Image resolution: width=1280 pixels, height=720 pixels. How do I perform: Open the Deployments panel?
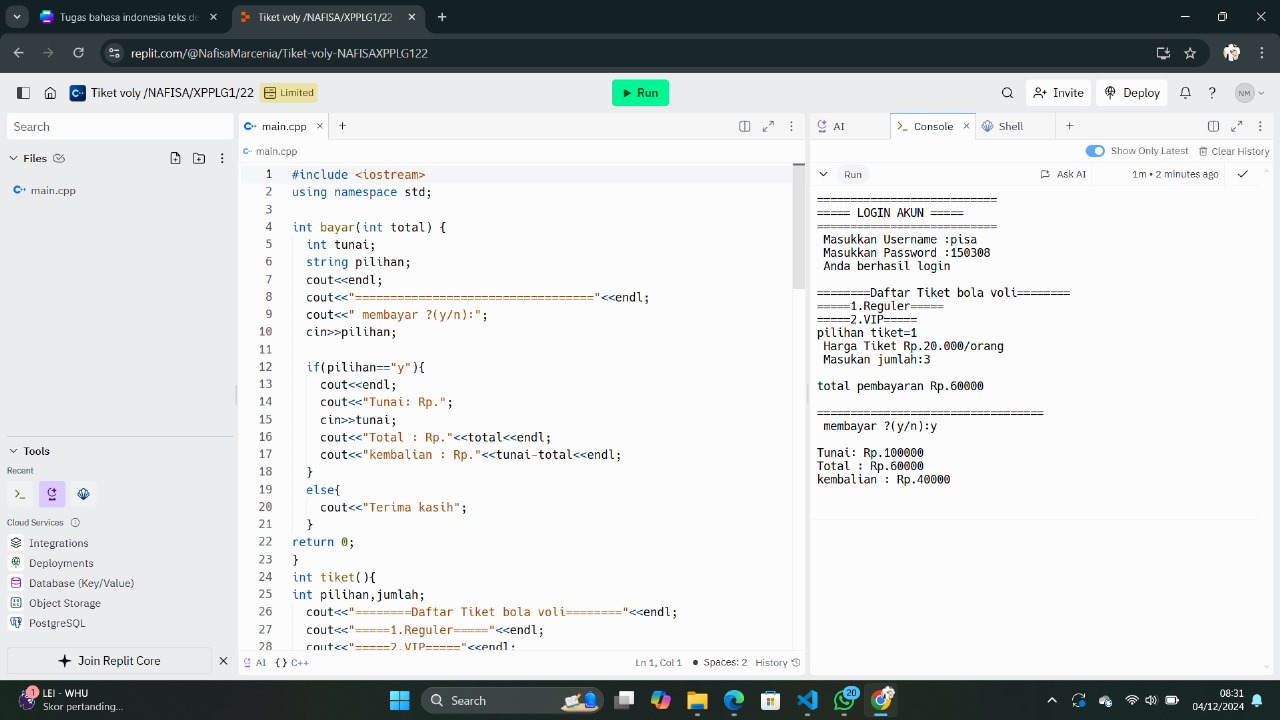tap(62, 563)
